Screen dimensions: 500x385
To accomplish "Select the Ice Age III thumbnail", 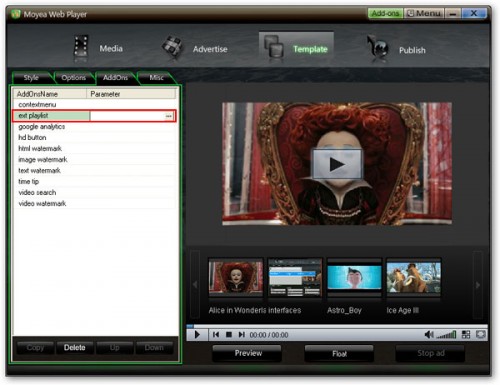I will (414, 277).
